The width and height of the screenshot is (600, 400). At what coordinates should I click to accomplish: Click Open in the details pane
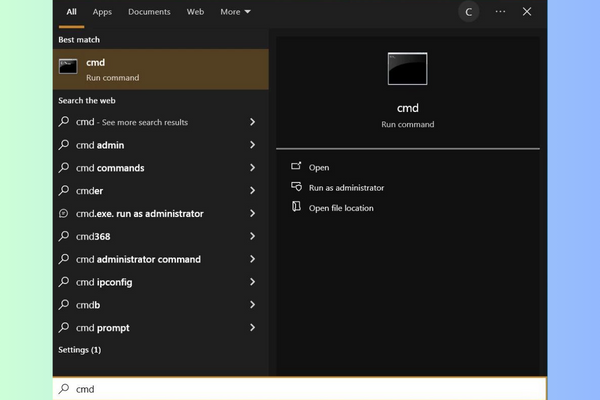[x=319, y=168]
